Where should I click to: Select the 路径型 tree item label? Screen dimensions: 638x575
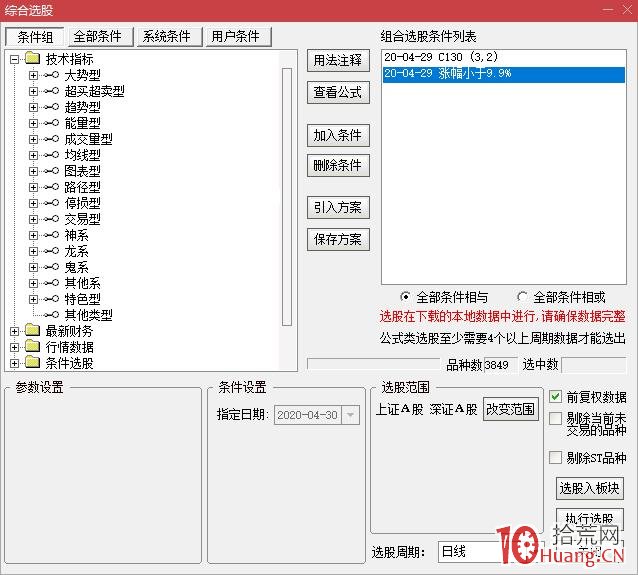(83, 187)
